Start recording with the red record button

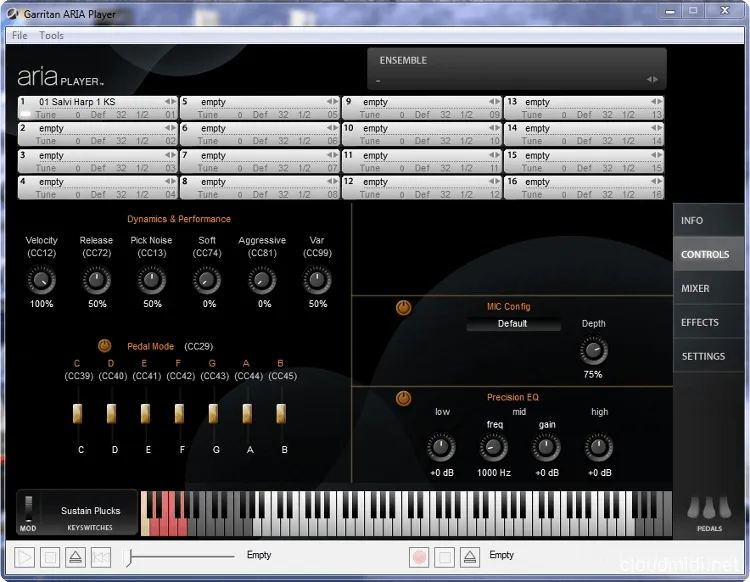[419, 558]
